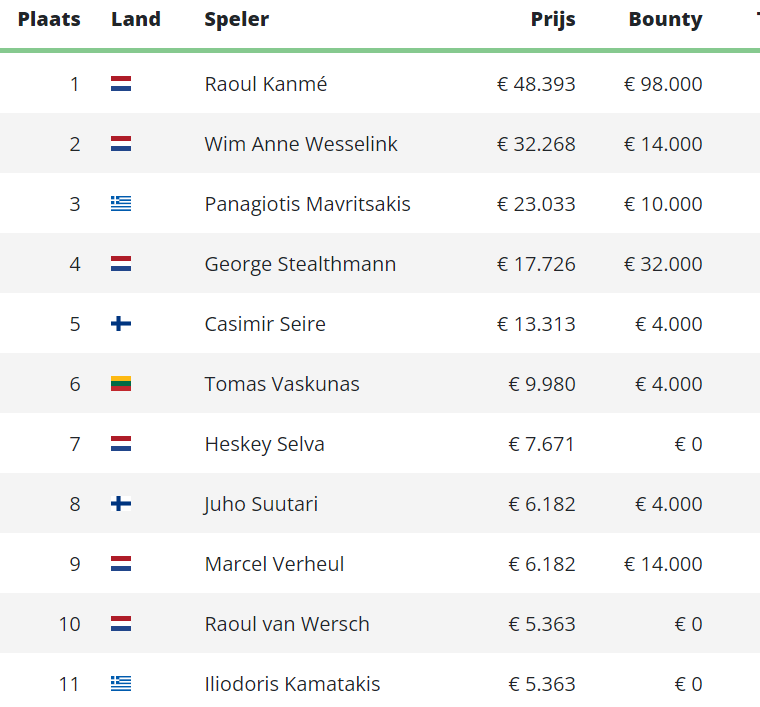Select player name Raoul van Wersch
760x707 pixels.
287,624
